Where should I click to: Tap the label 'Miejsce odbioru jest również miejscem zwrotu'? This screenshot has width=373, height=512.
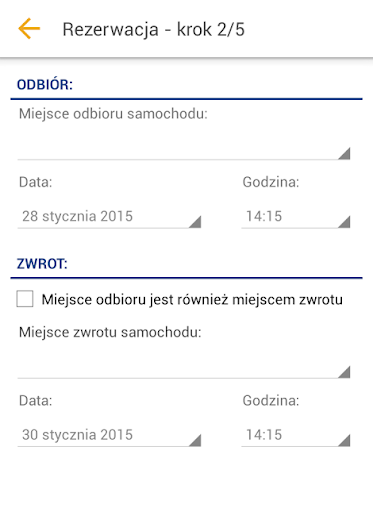192,299
